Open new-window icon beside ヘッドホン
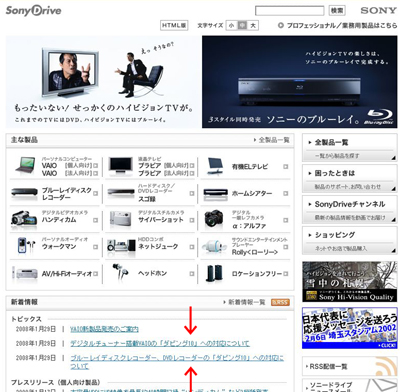400x392 pixels. coord(192,274)
